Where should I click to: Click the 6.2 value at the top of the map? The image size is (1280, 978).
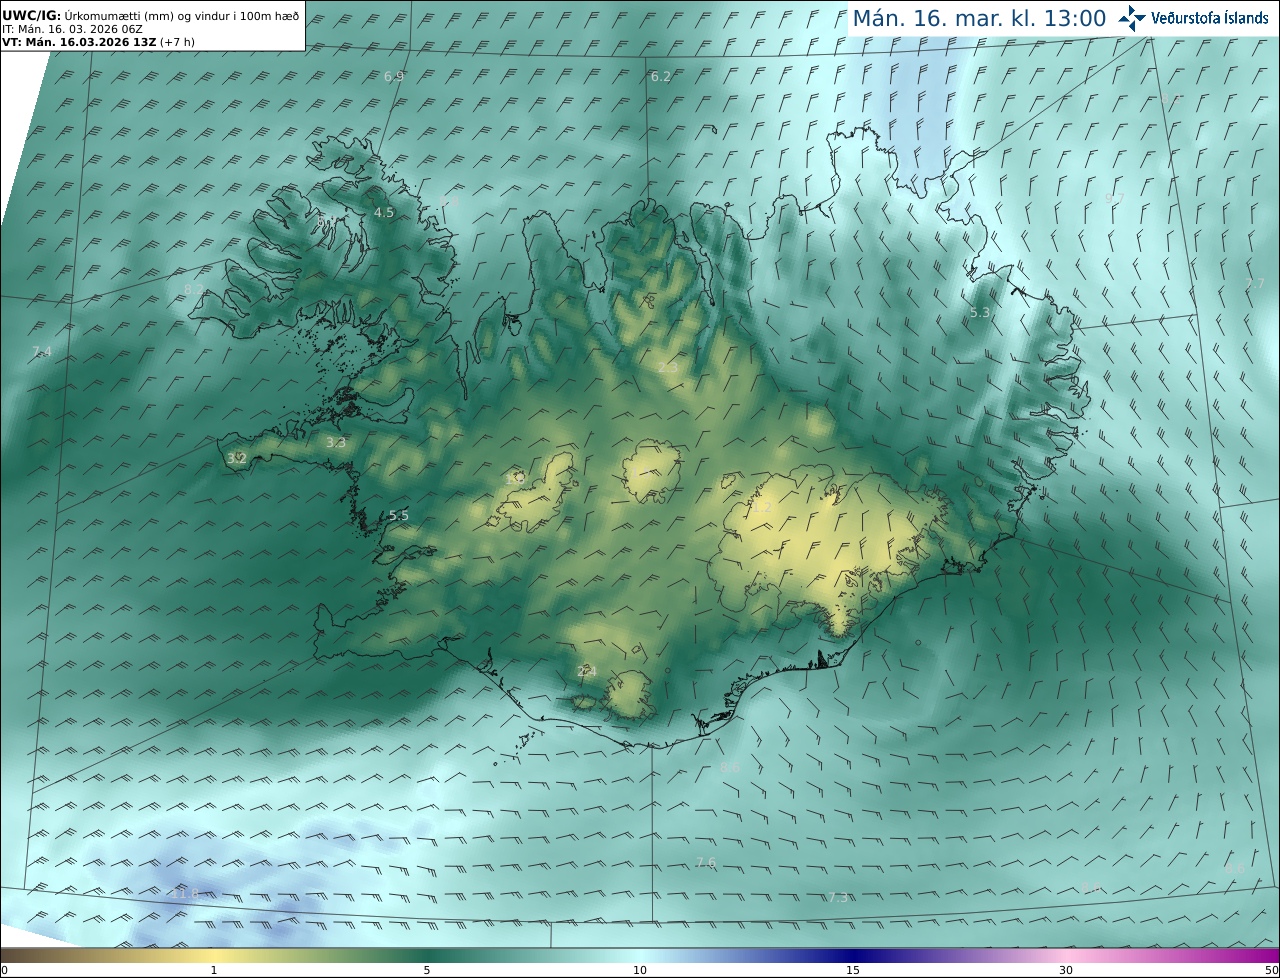pos(661,76)
